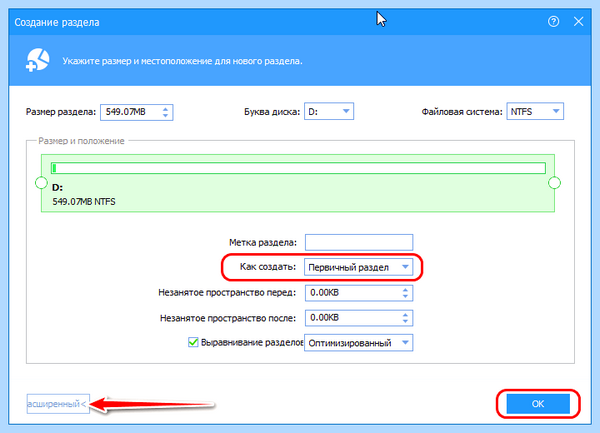600x433 pixels.
Task: Collapse advanced options with Расширенный button
Action: (x=58, y=404)
